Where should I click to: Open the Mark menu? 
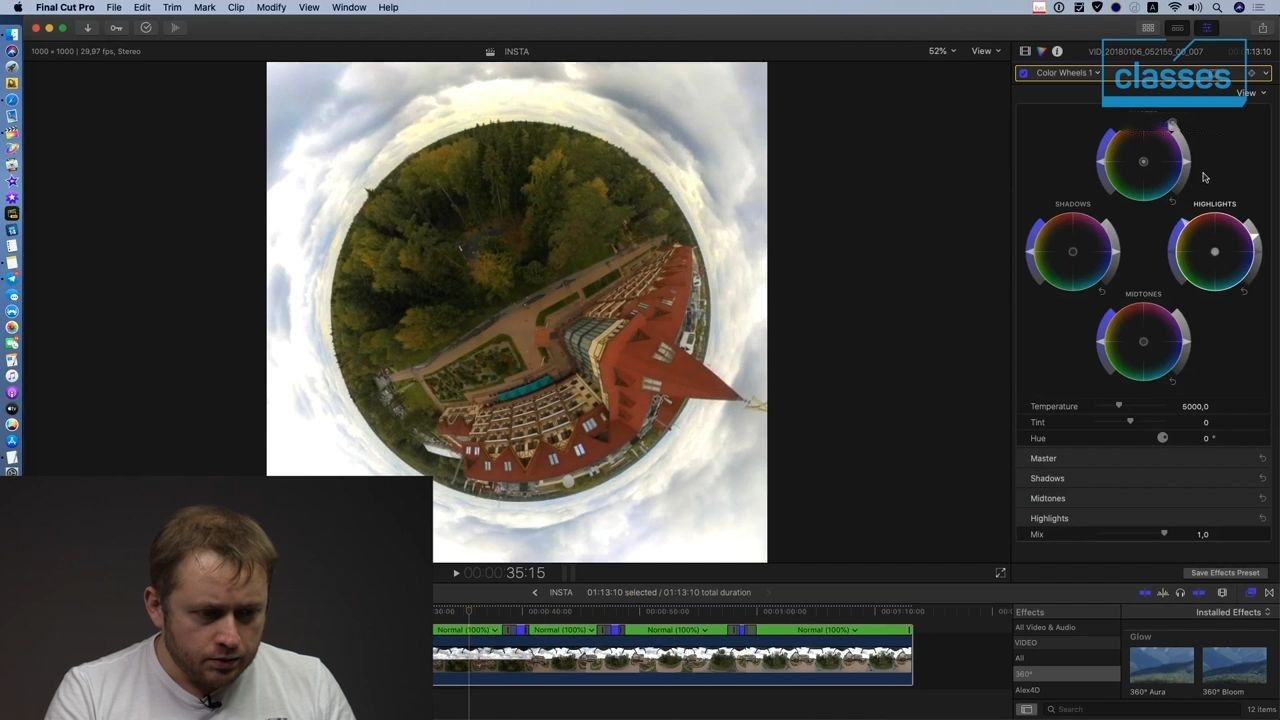(204, 7)
